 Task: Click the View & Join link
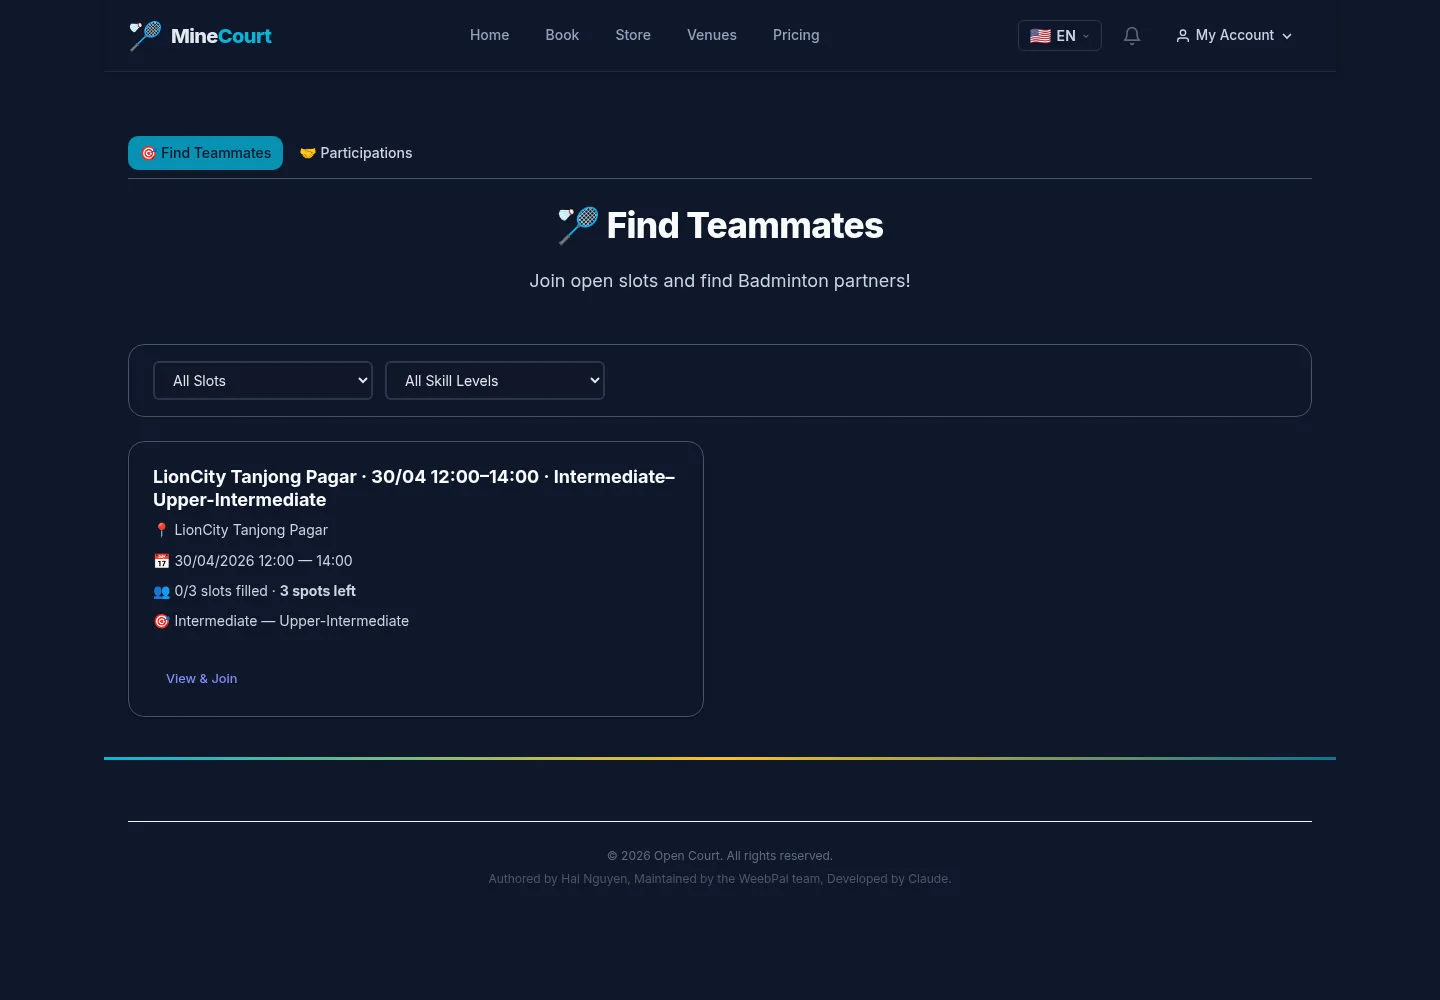coord(201,679)
